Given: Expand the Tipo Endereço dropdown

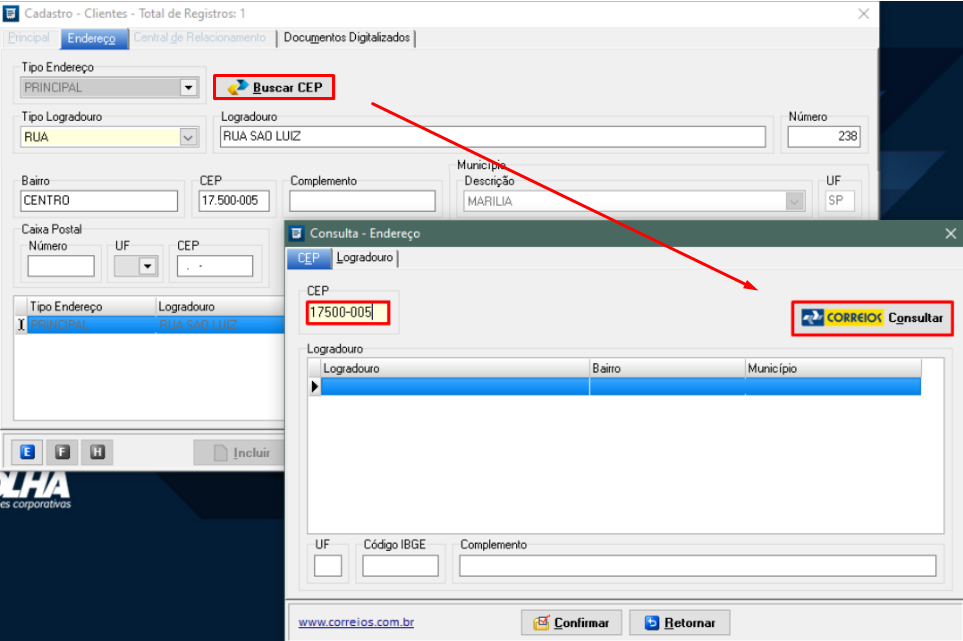Looking at the screenshot, I should 188,88.
